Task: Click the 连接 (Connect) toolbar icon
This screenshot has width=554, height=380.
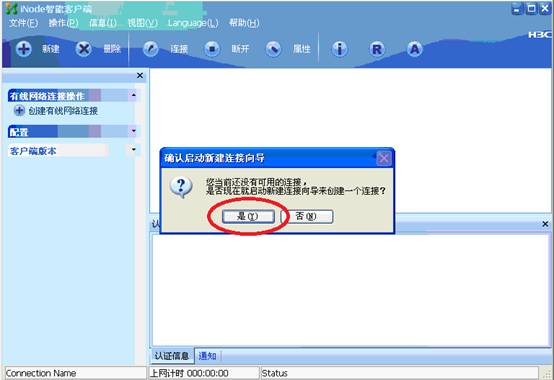Action: [x=151, y=49]
